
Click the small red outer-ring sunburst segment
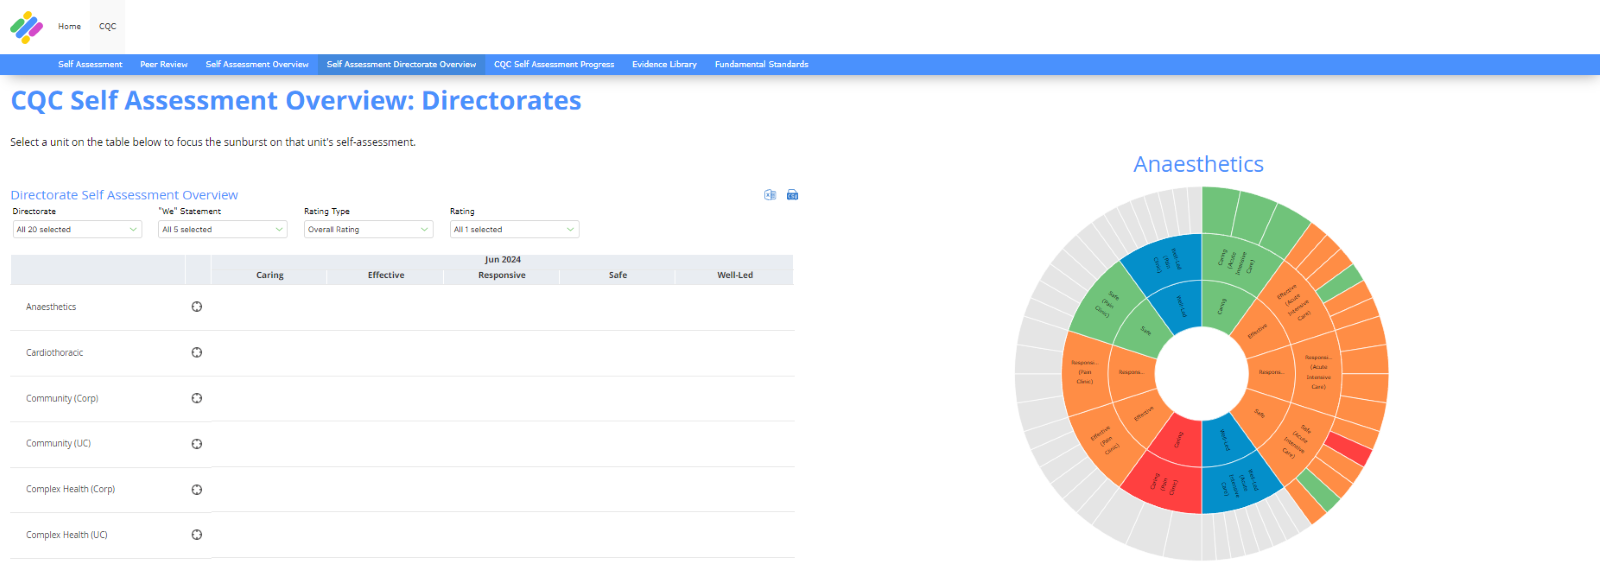(1349, 448)
